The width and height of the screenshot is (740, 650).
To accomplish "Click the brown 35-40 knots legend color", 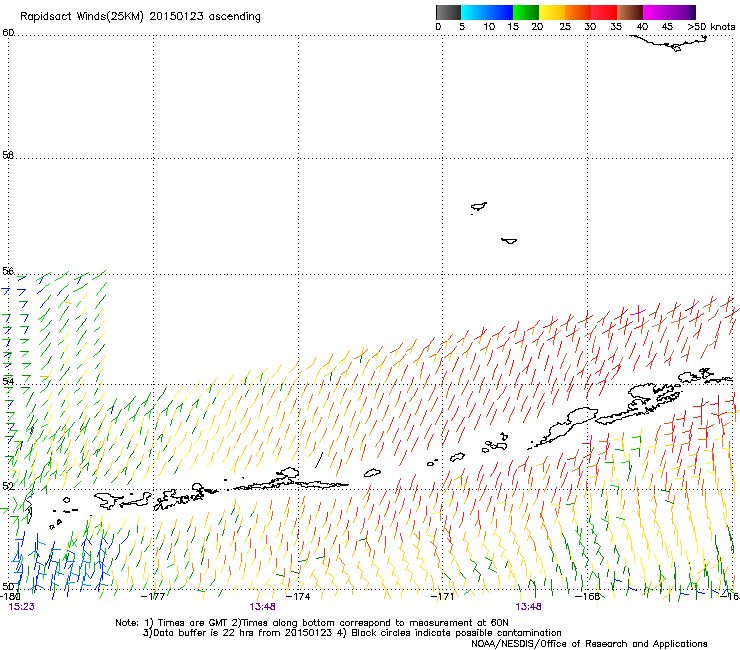I will [630, 12].
